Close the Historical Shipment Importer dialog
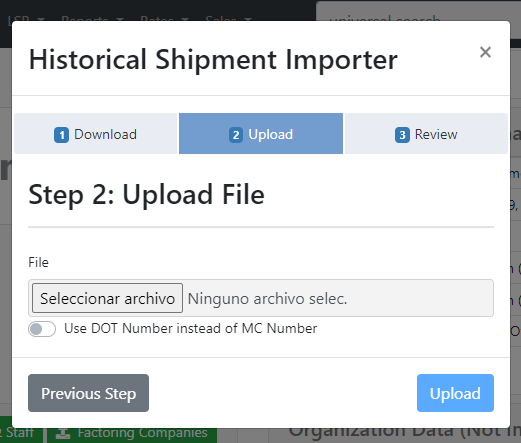 pyautogui.click(x=485, y=52)
